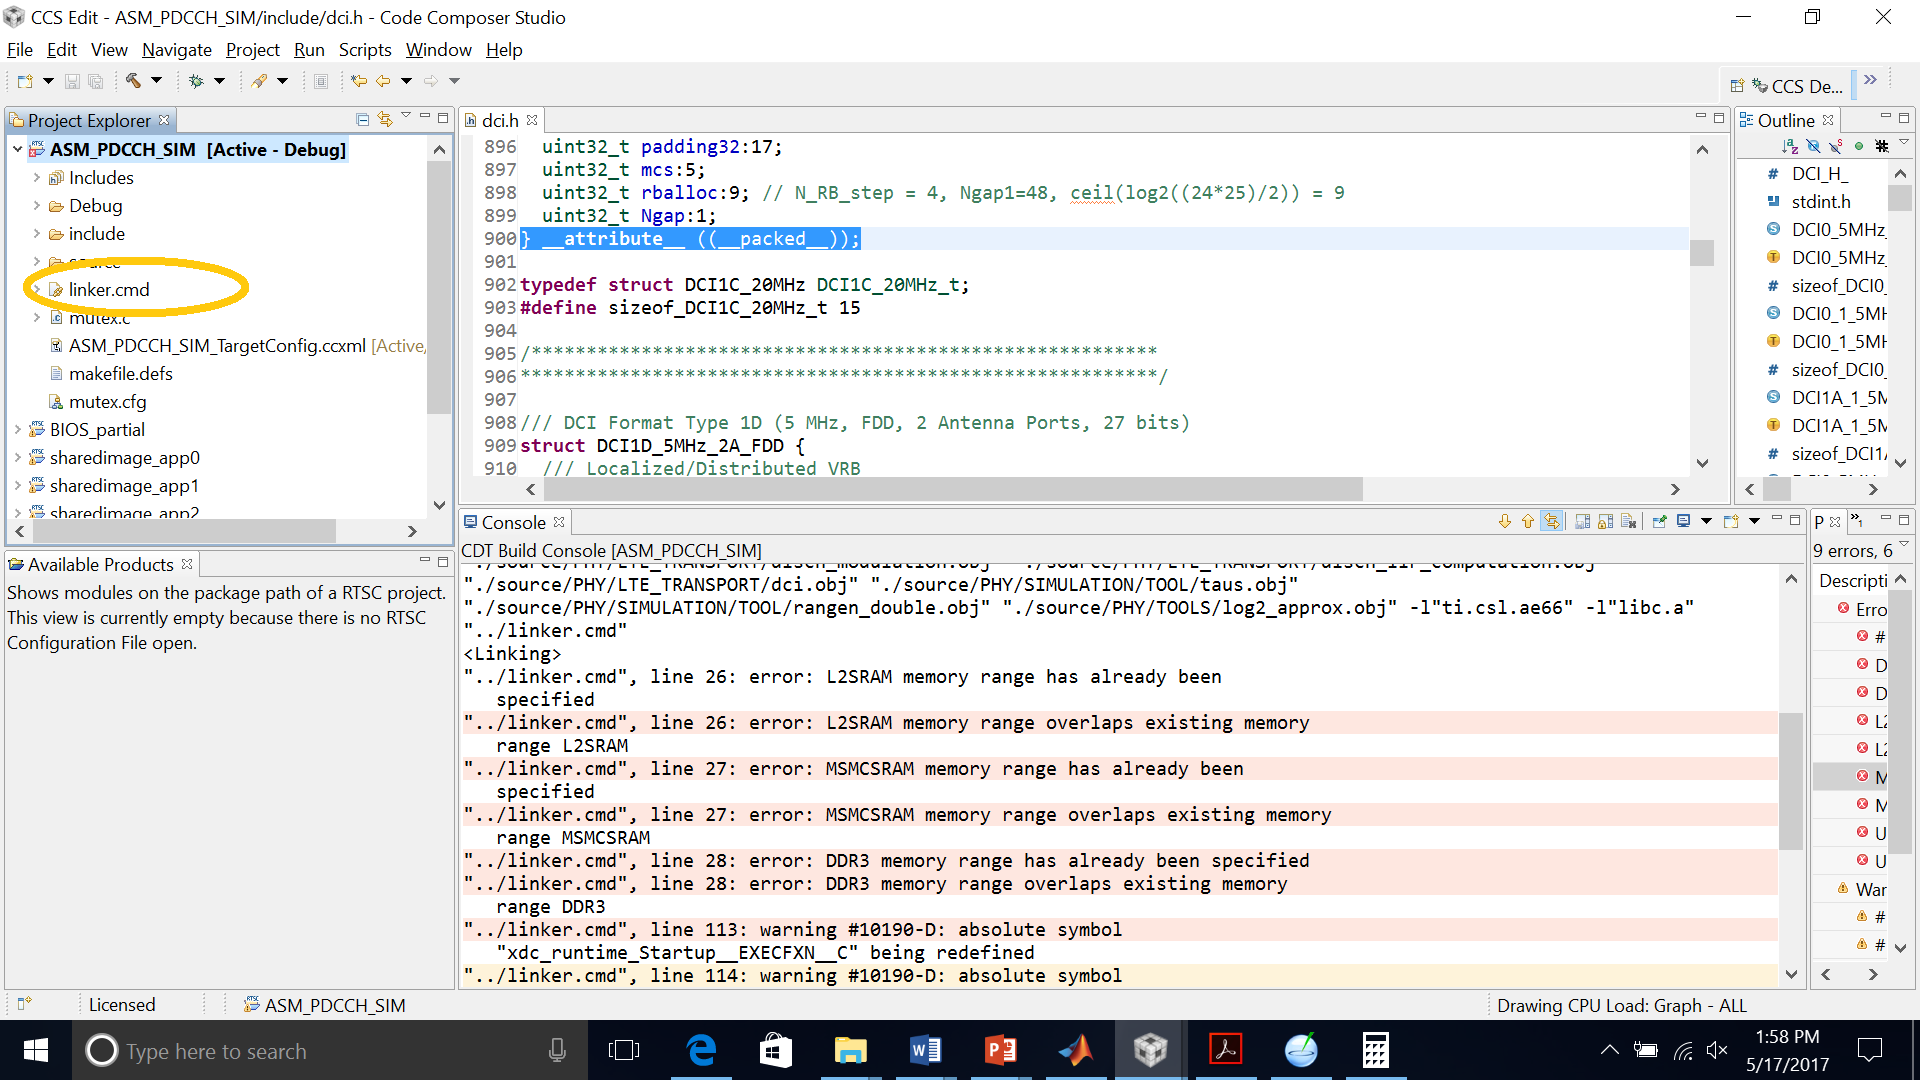
Task: Open Microsoft Edge from the taskbar
Action: pyautogui.click(x=701, y=1050)
